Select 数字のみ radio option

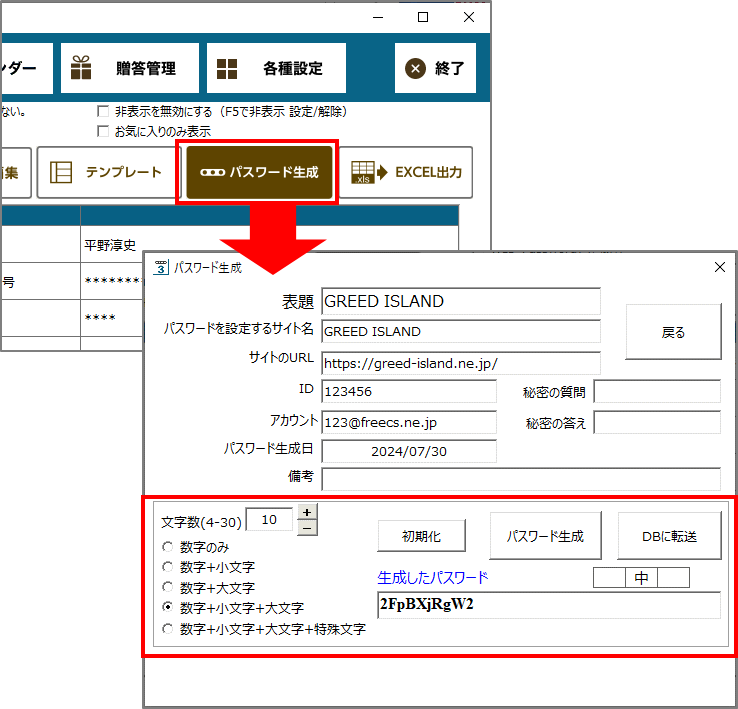click(167, 547)
